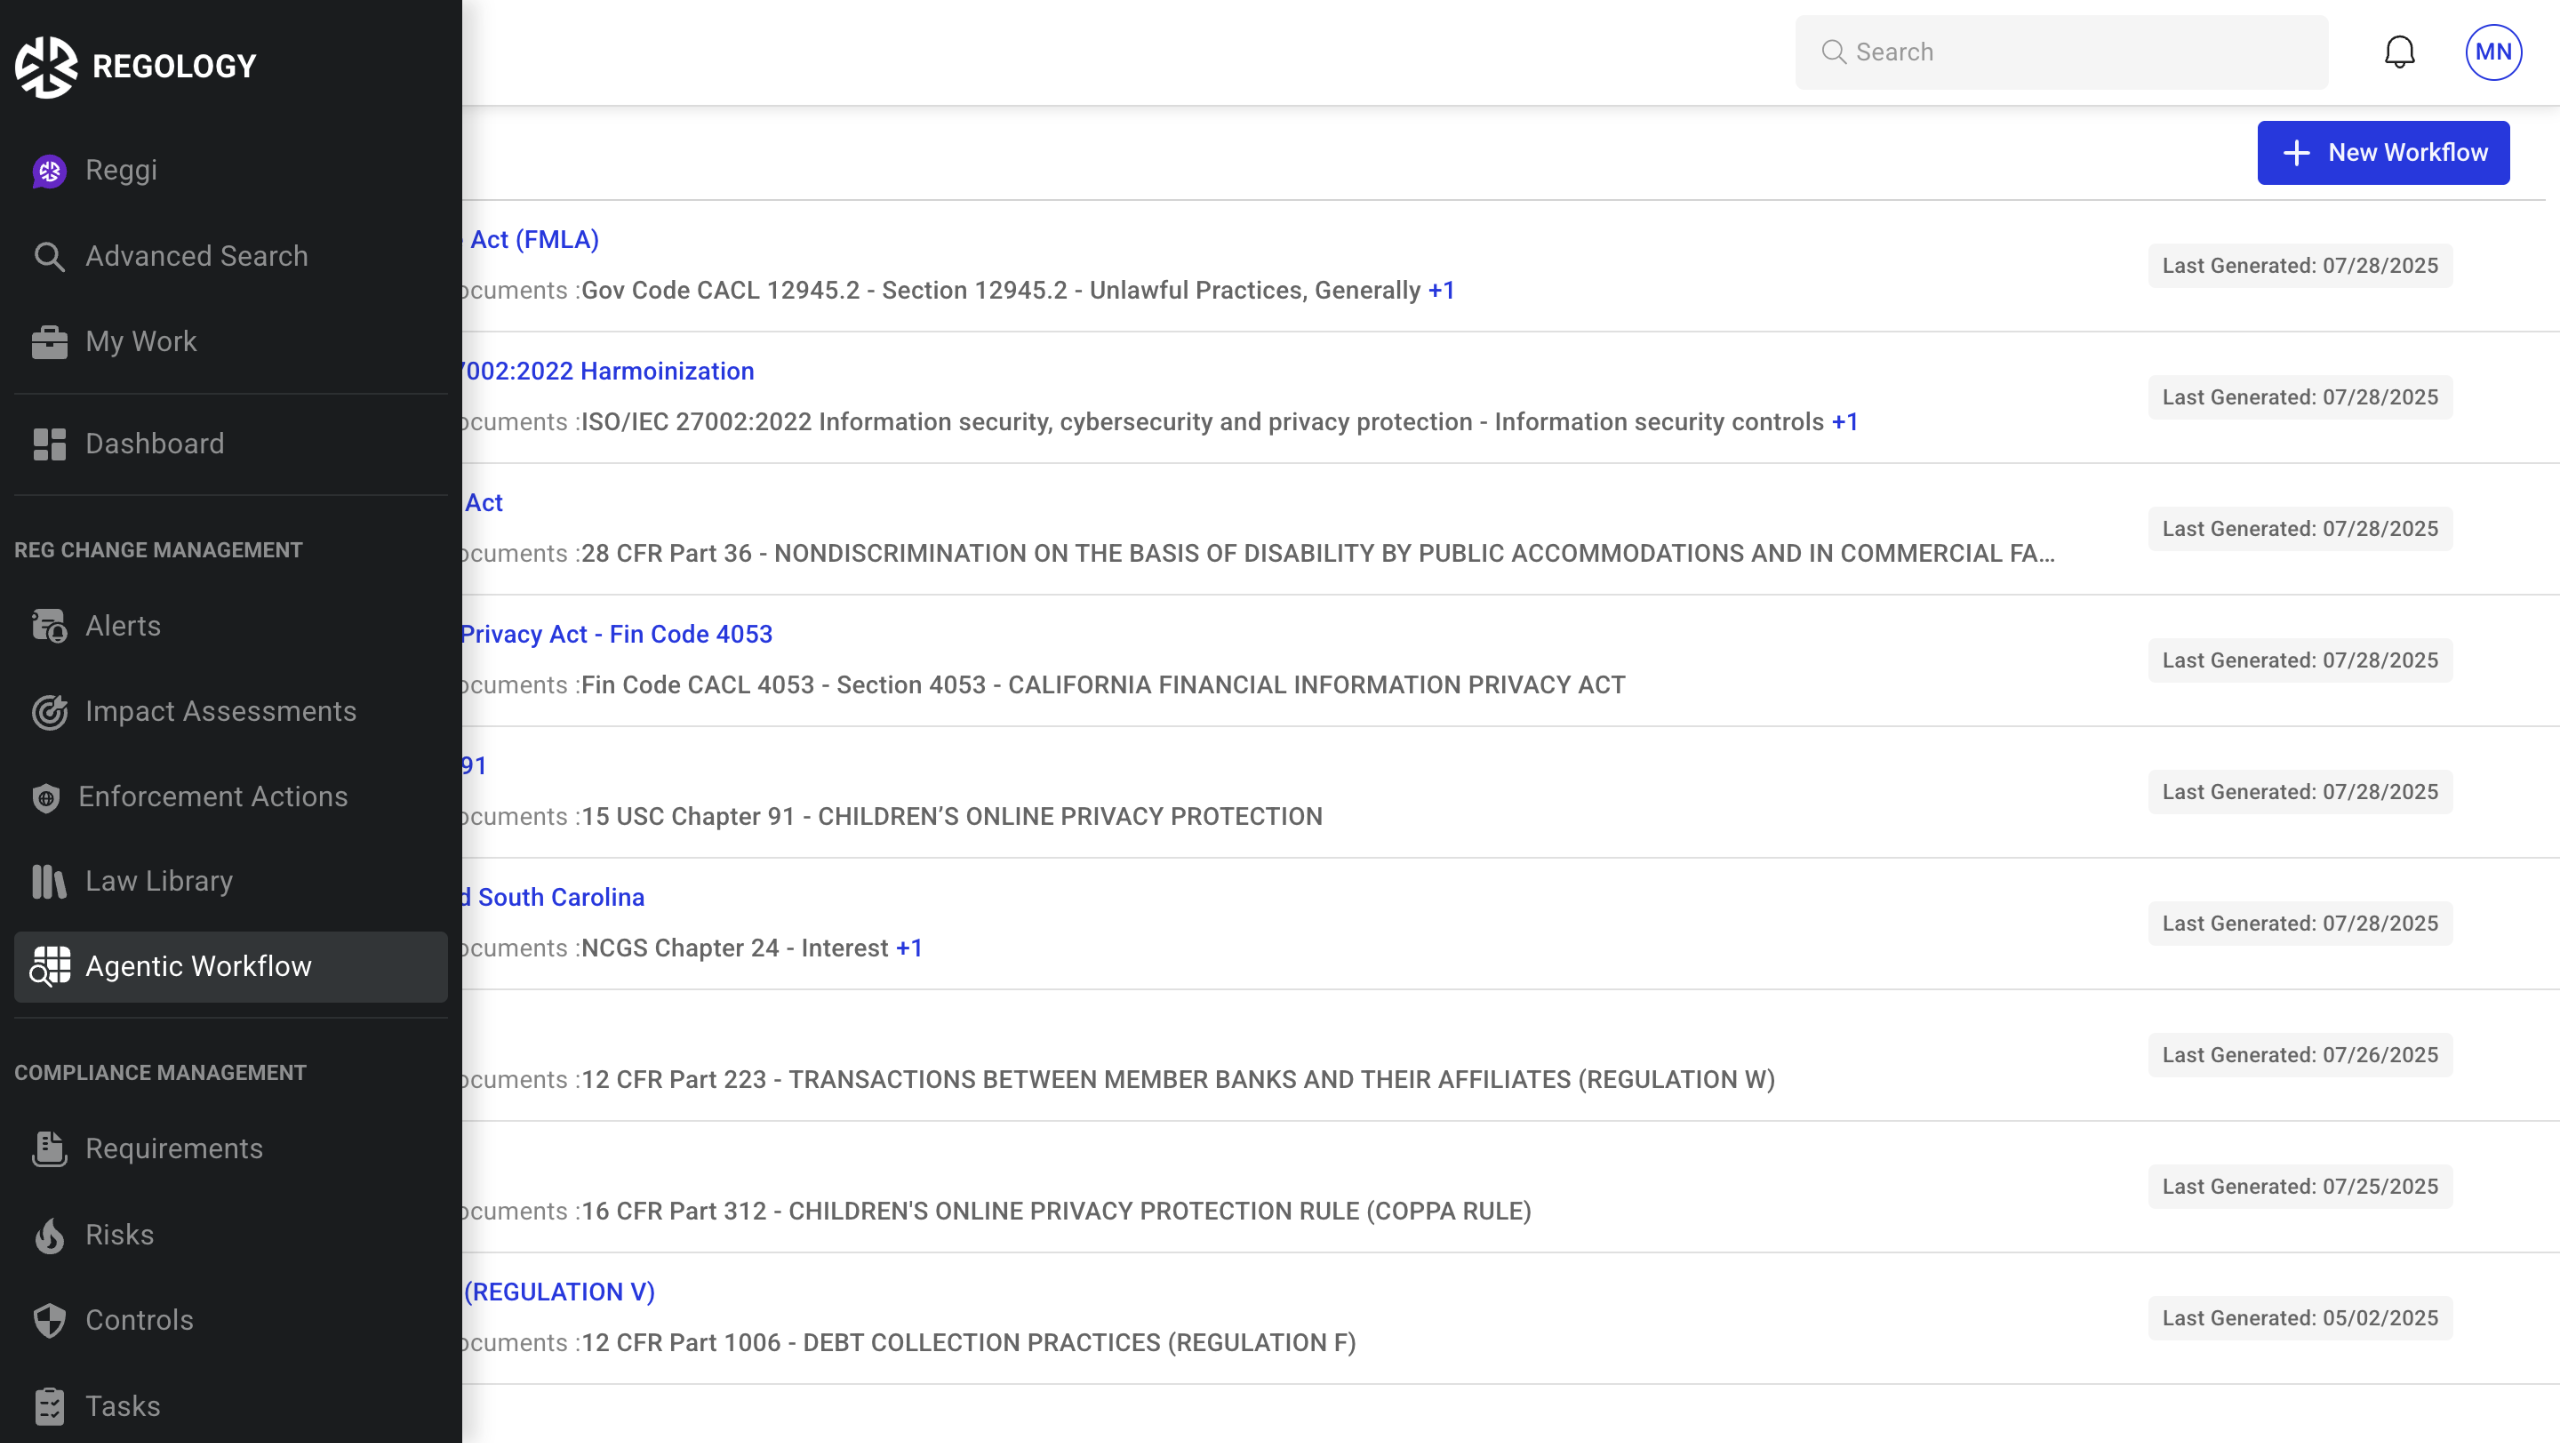
Task: Select Agentic Workflow in sidebar
Action: click(x=198, y=966)
